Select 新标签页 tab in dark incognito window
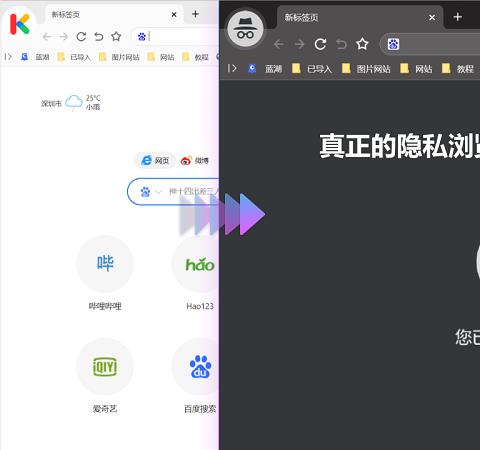The height and width of the screenshot is (450, 480). click(360, 17)
